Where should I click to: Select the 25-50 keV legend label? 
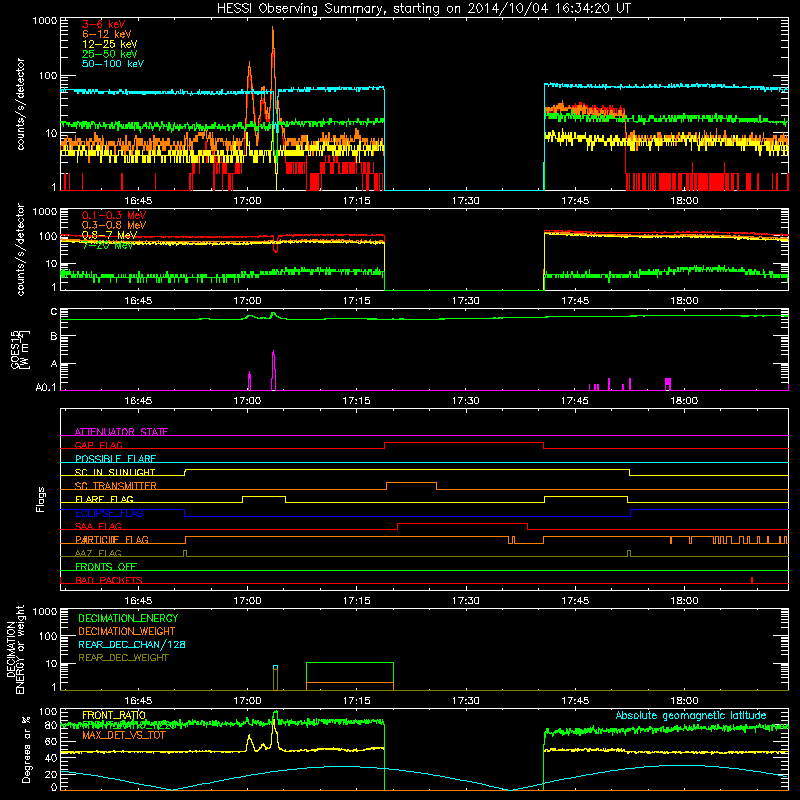point(110,54)
